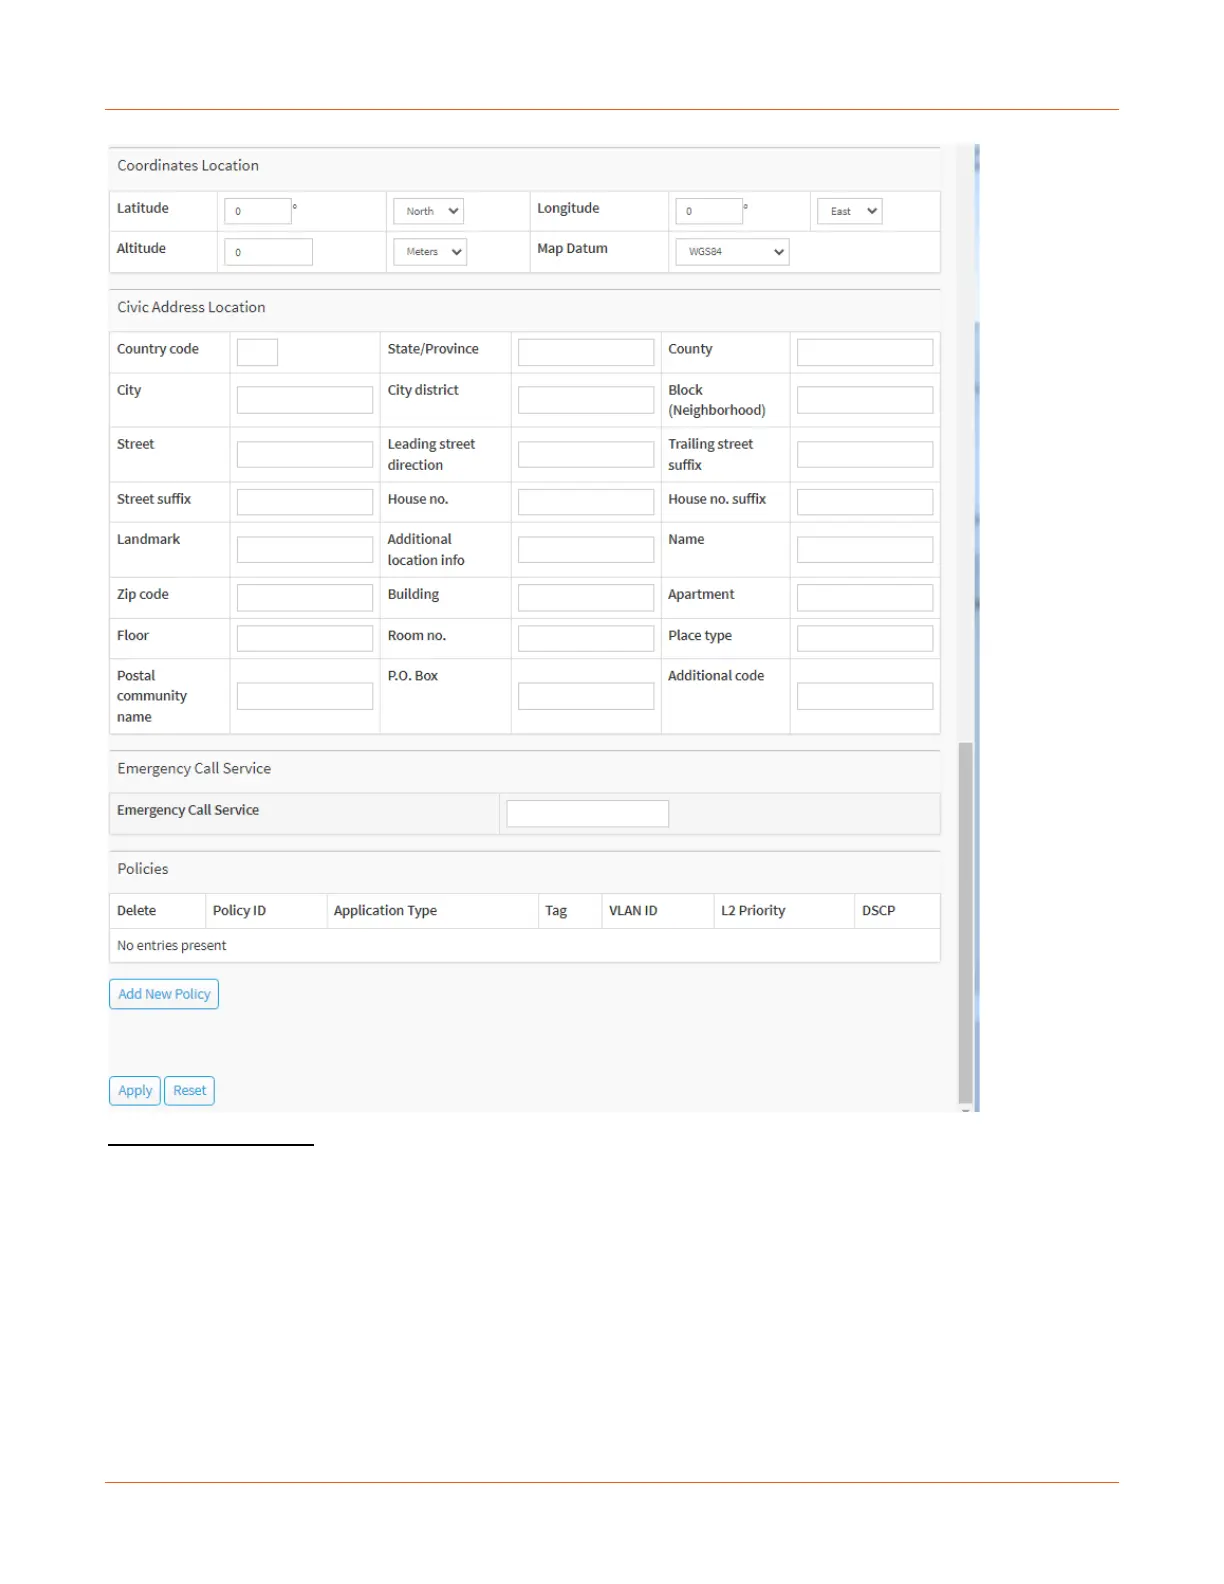Image resolution: width=1224 pixels, height=1584 pixels.
Task: Click the Block (Neighborhood) input field
Action: point(865,400)
